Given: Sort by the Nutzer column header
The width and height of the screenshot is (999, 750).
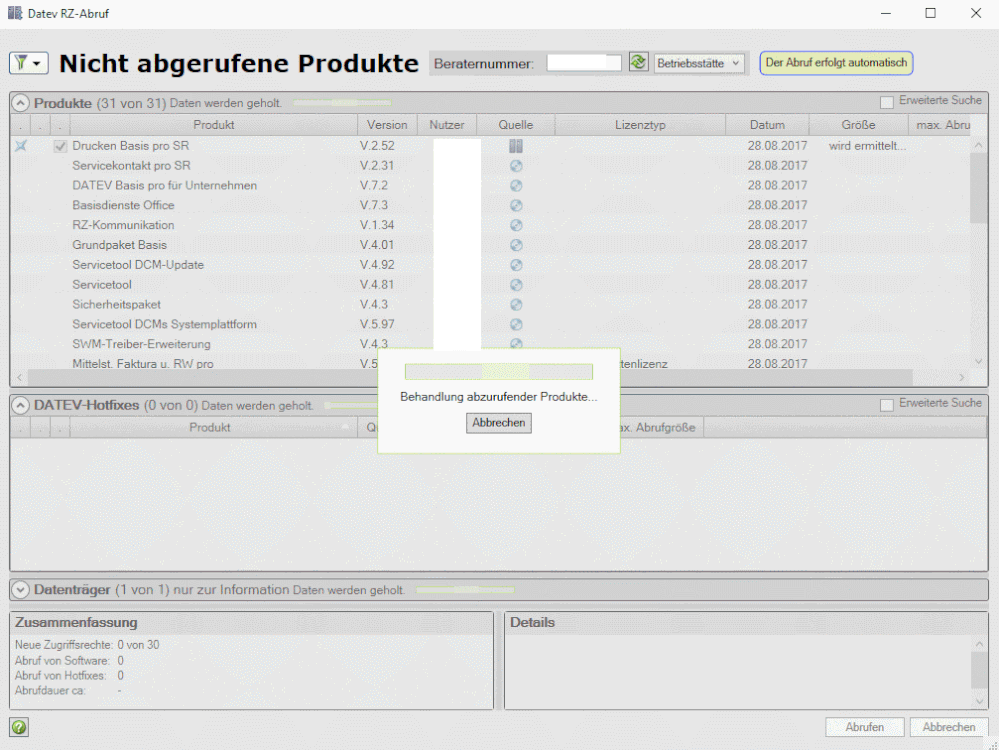Looking at the screenshot, I should click(x=447, y=125).
